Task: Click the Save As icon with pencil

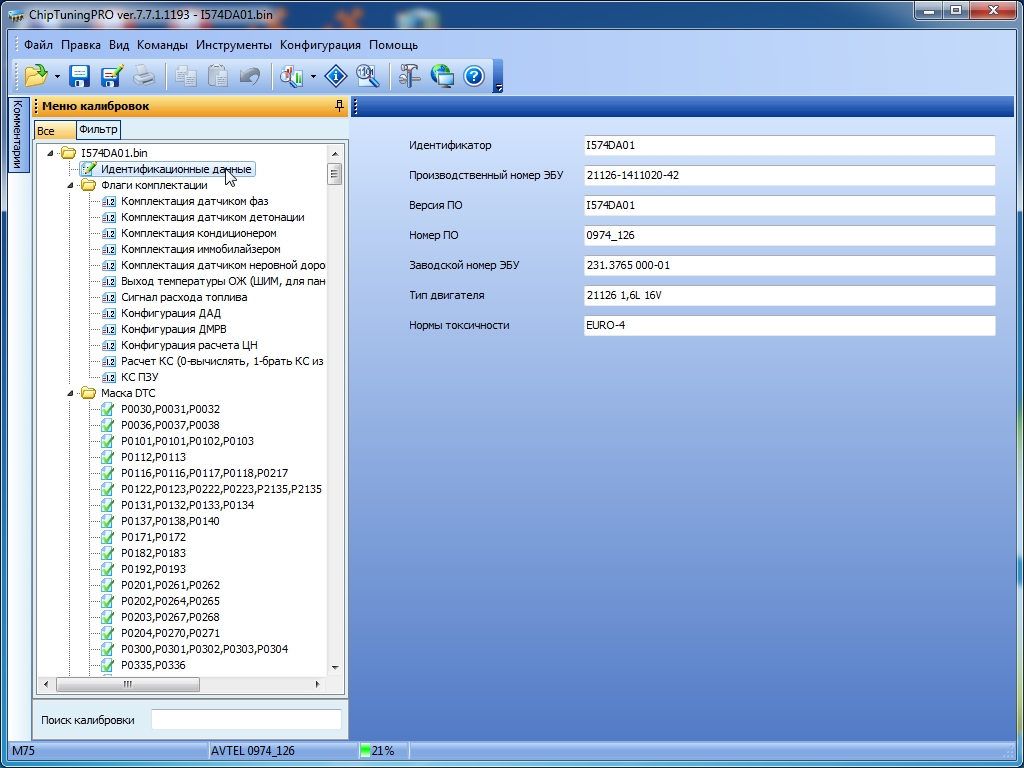Action: pos(111,75)
